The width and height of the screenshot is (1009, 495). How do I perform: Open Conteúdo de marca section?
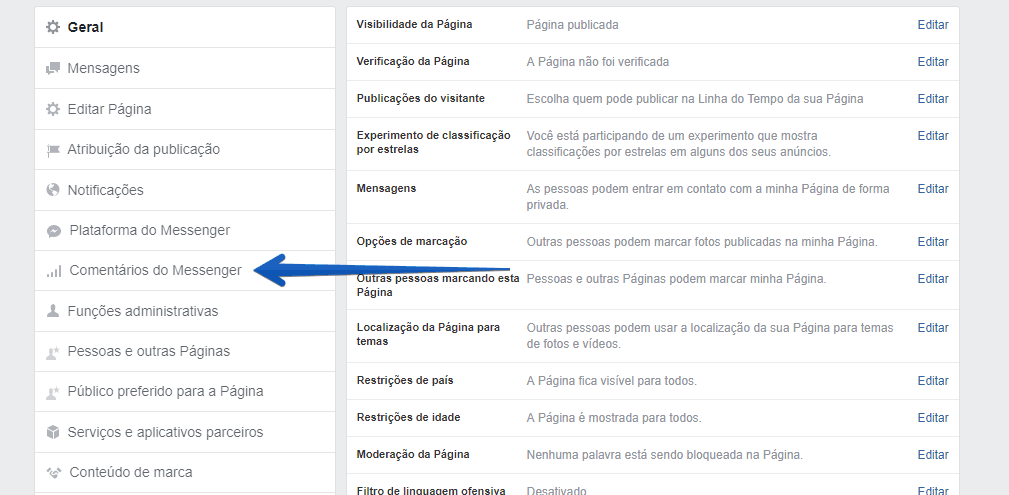click(185, 472)
